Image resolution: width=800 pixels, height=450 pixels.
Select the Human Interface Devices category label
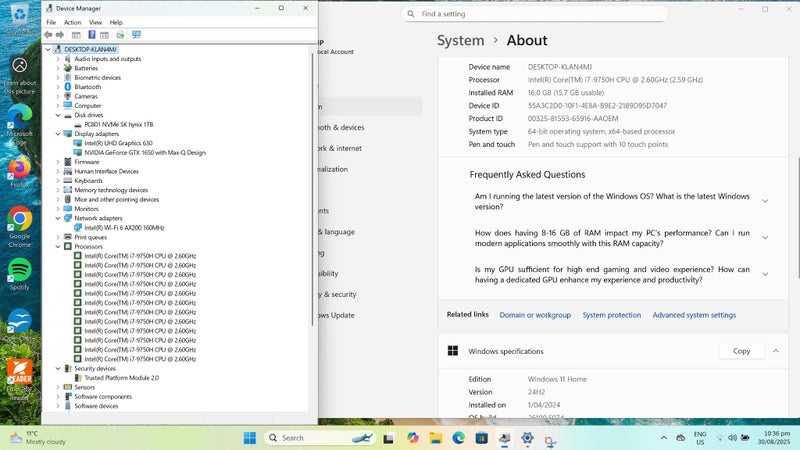pos(106,171)
